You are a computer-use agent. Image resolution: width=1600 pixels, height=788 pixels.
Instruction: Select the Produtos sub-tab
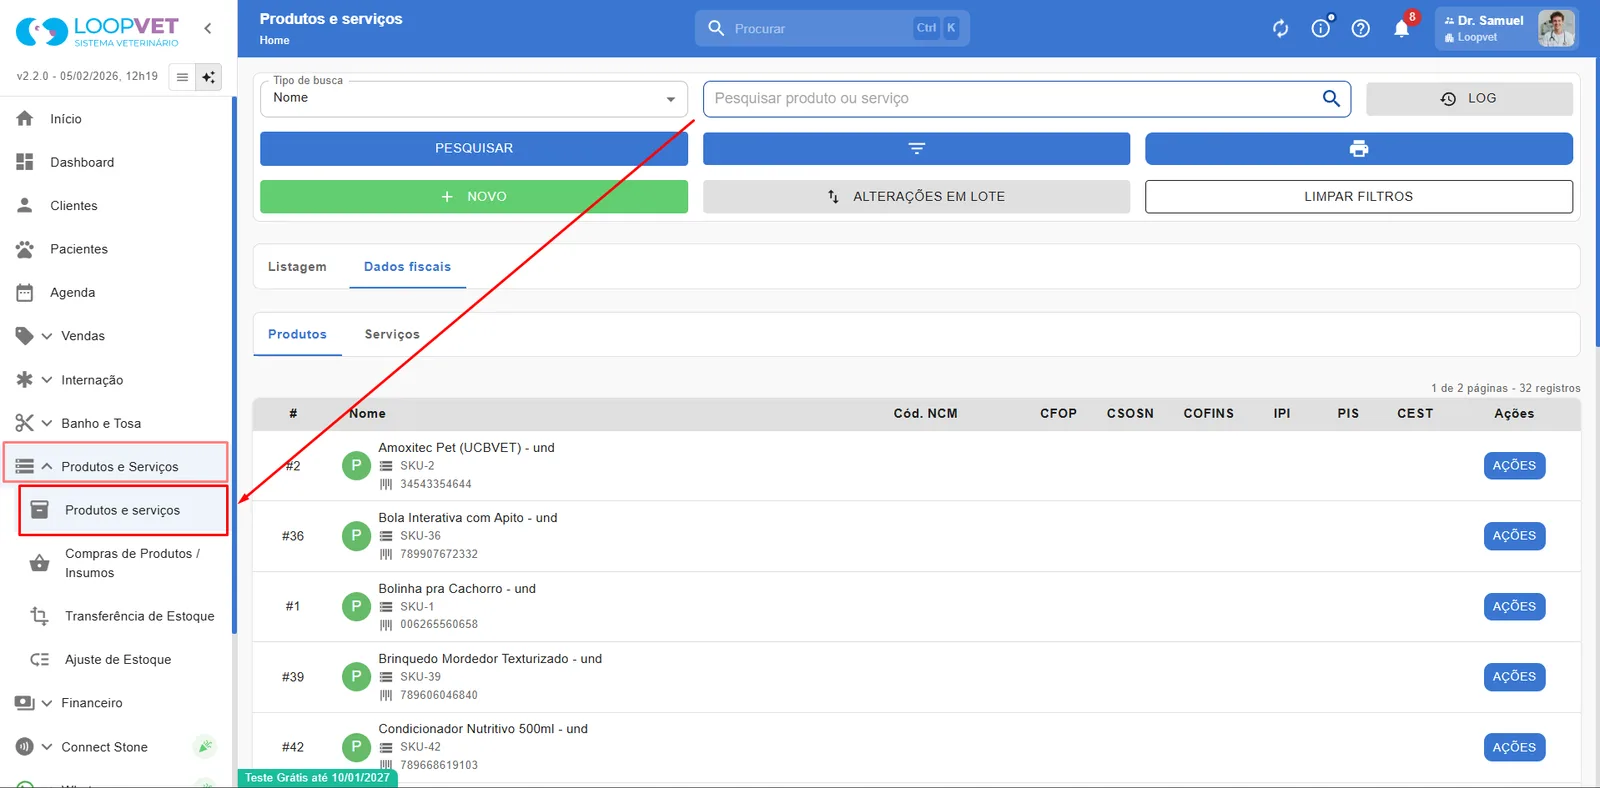pos(297,334)
